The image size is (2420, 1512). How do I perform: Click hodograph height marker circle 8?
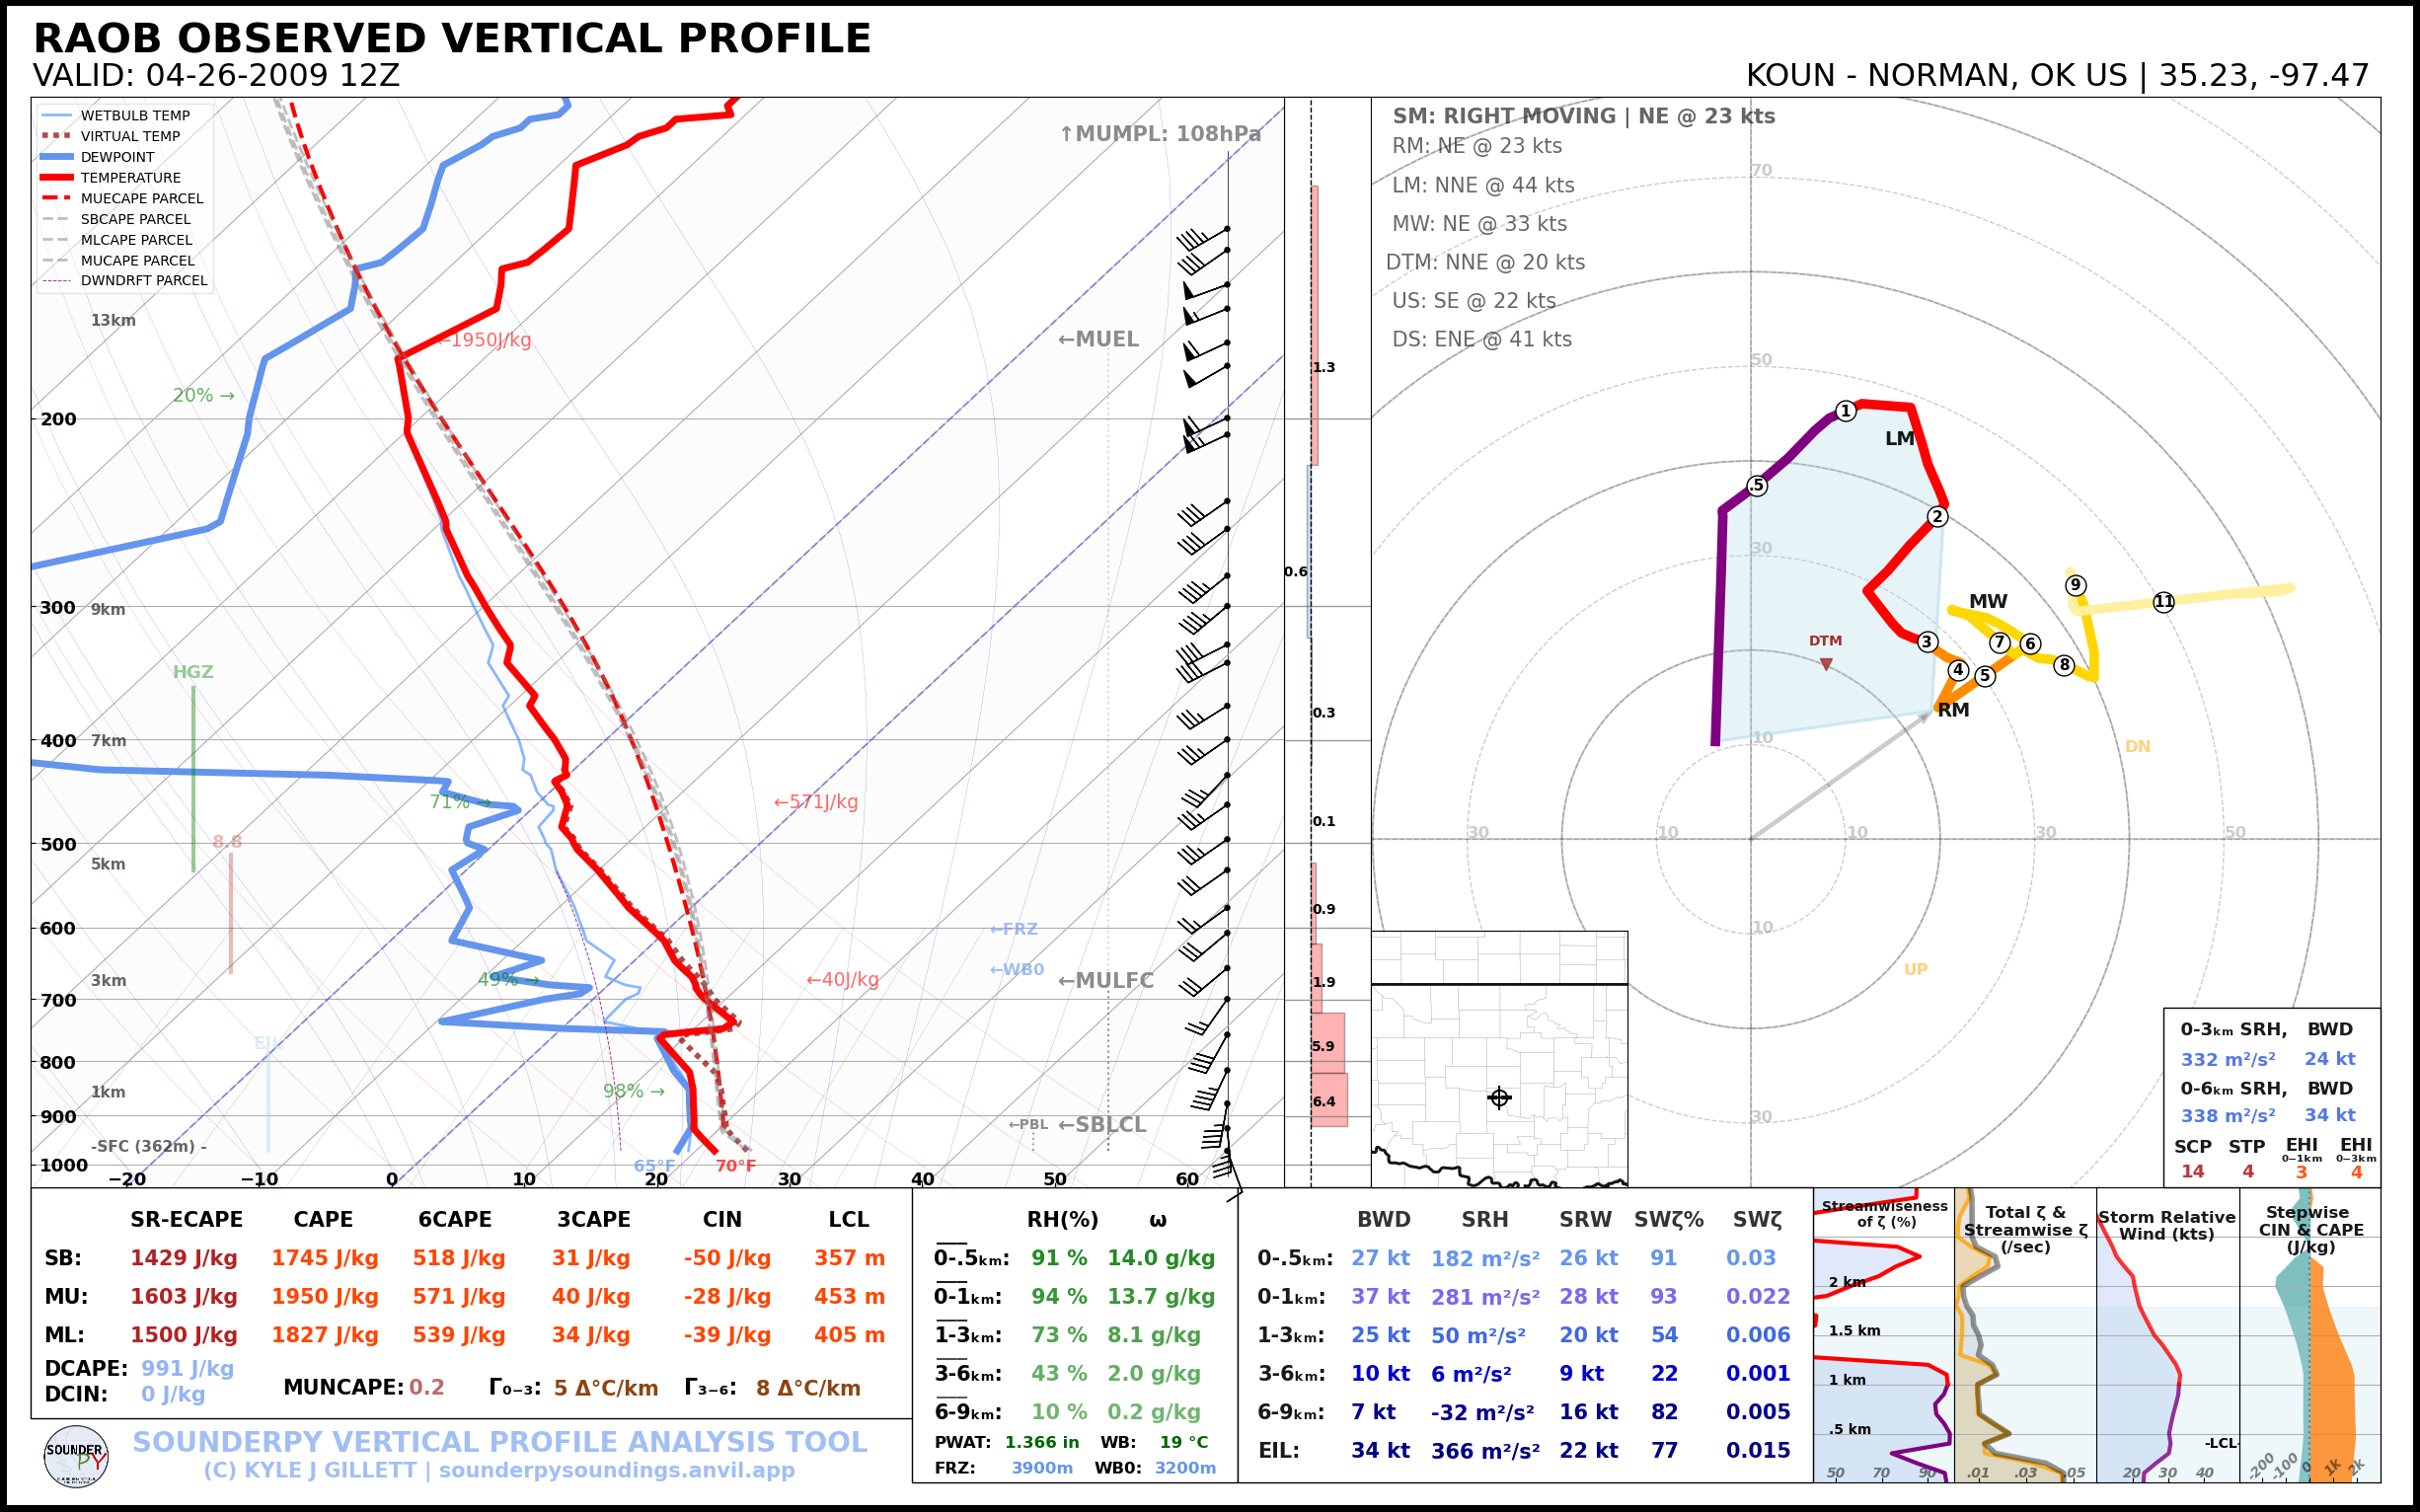click(2064, 665)
